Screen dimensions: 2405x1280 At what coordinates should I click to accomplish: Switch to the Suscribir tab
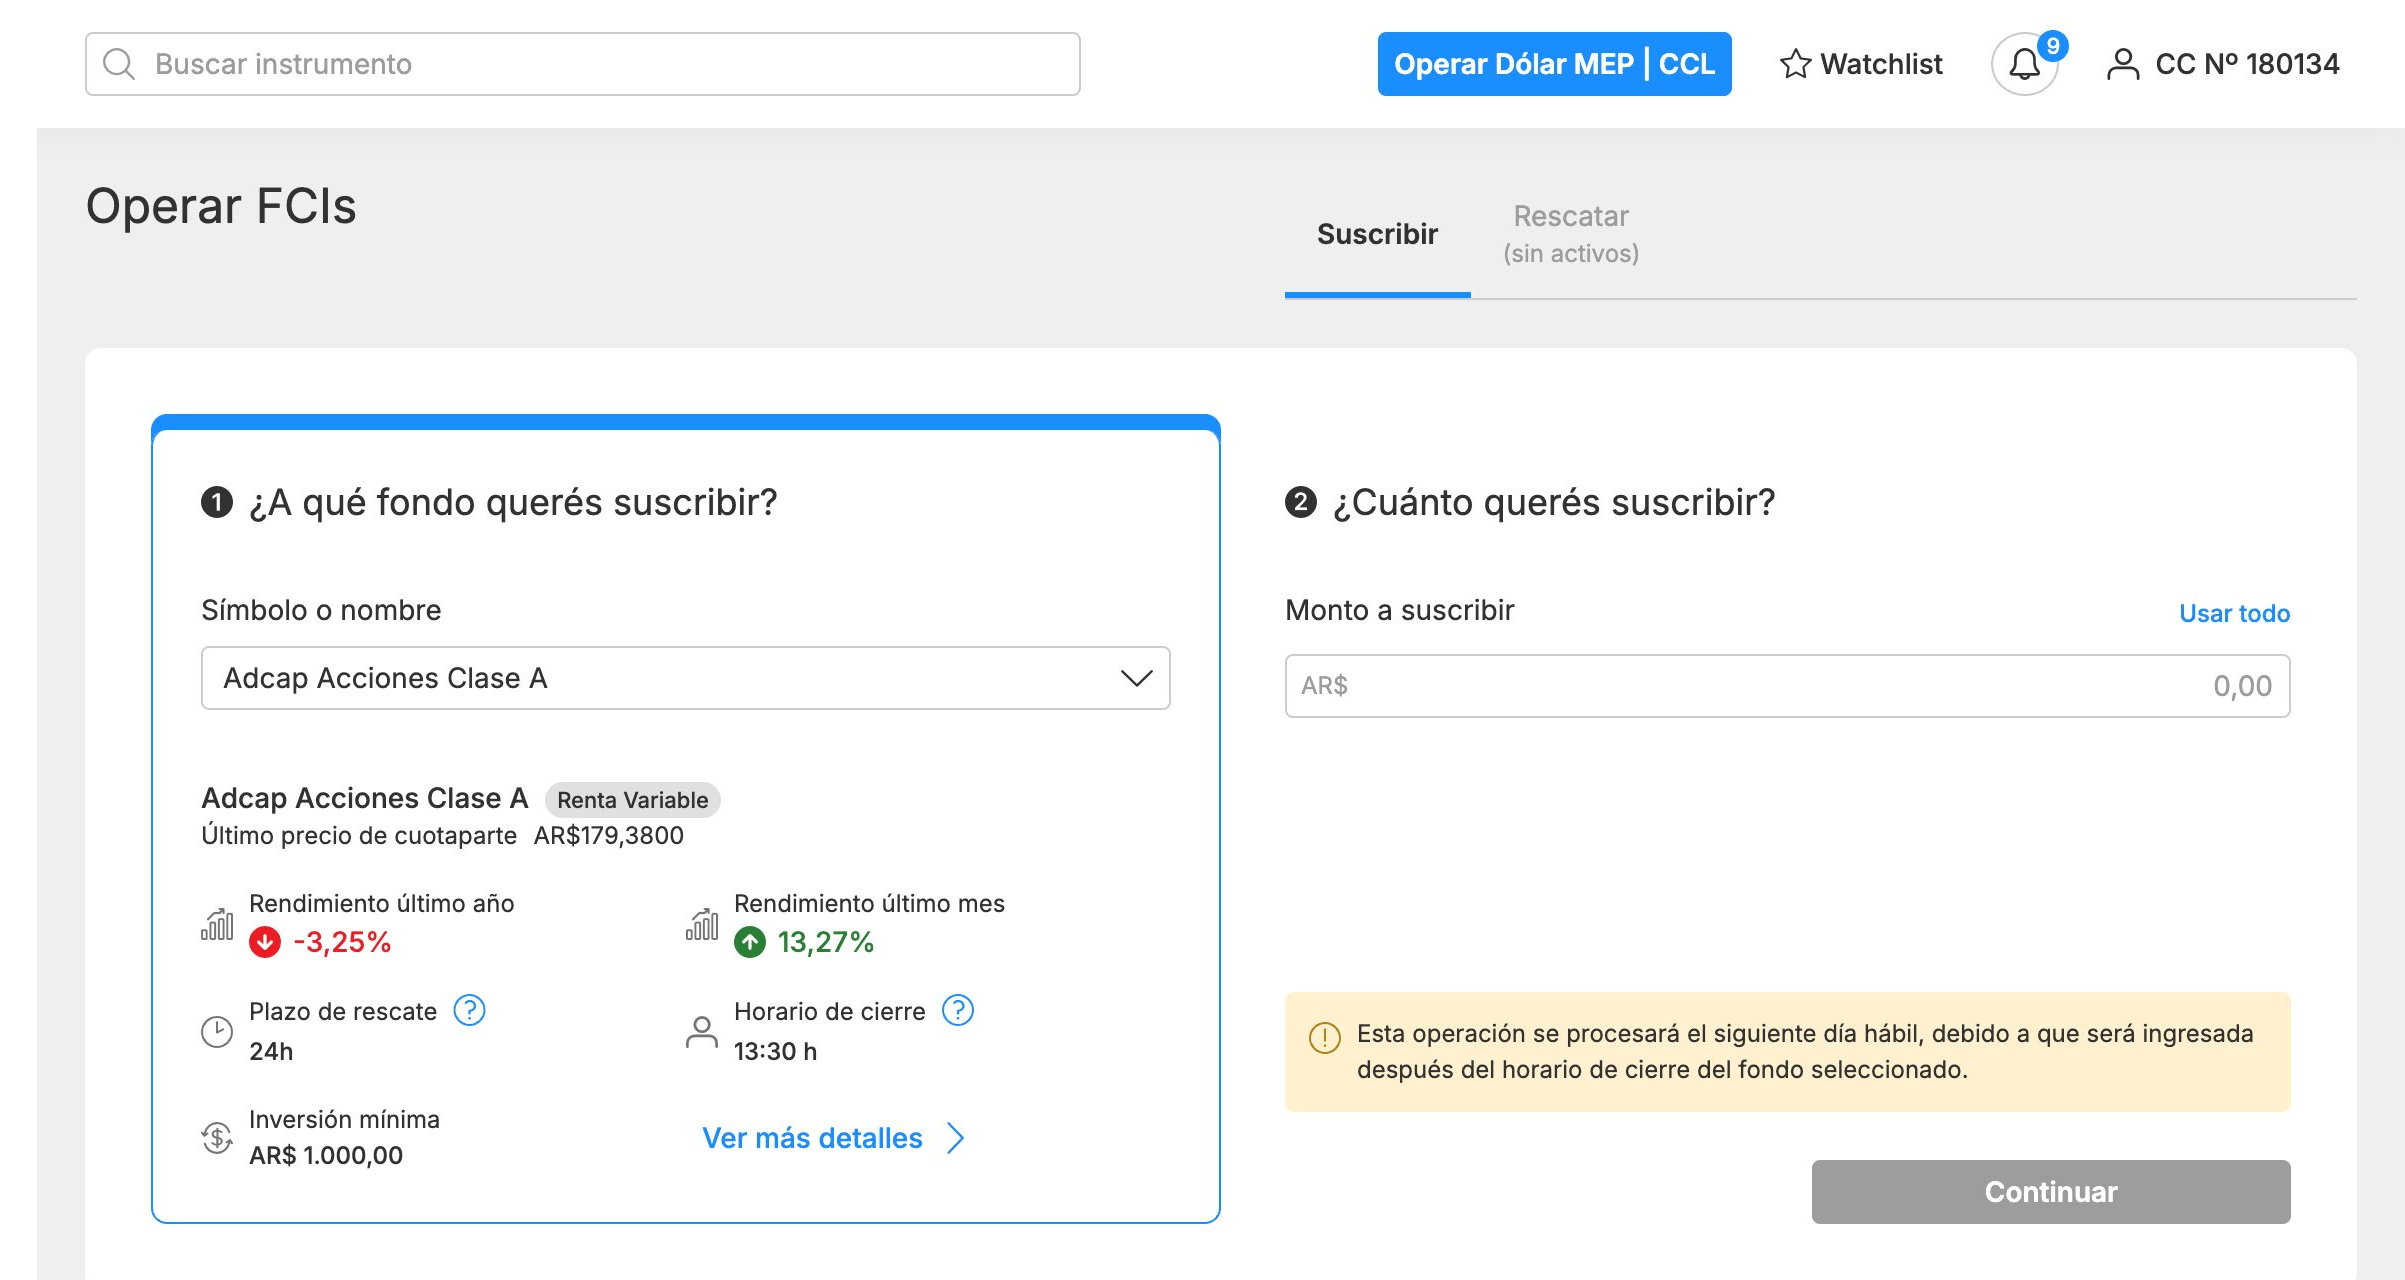click(1377, 234)
